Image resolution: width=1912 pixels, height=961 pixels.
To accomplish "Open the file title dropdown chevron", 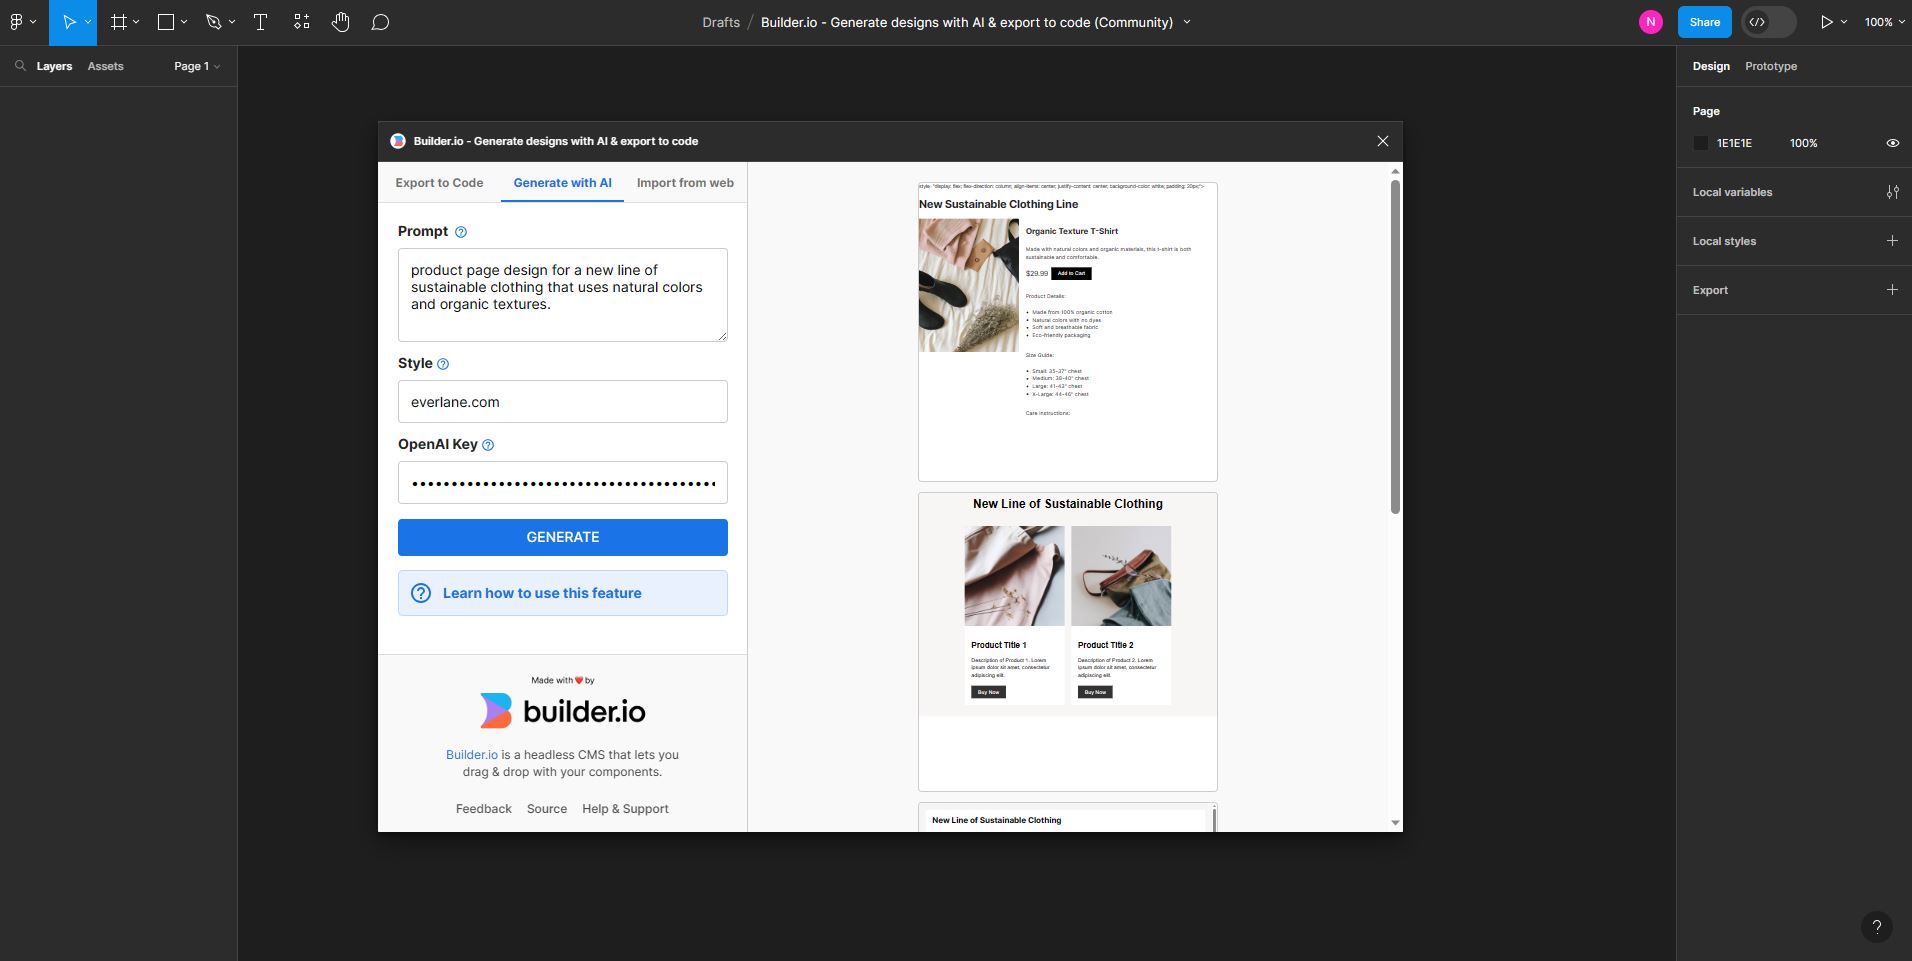I will 1187,22.
